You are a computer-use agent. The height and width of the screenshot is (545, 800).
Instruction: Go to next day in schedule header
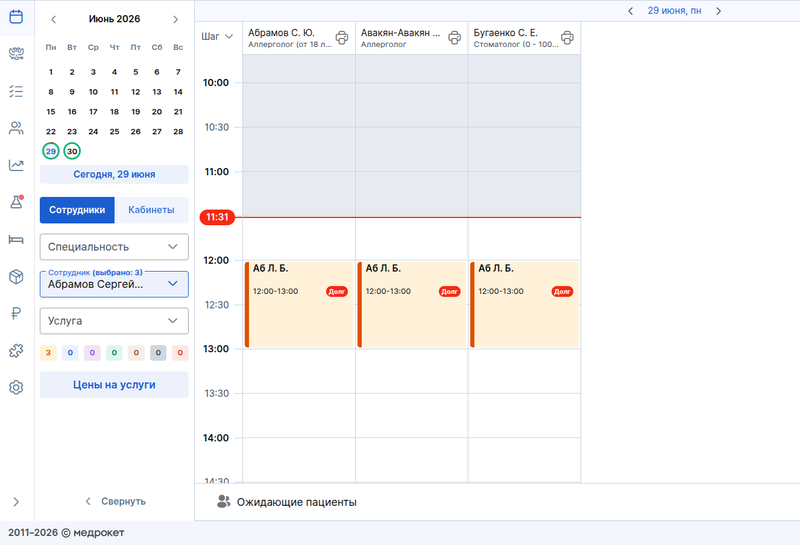click(x=718, y=11)
